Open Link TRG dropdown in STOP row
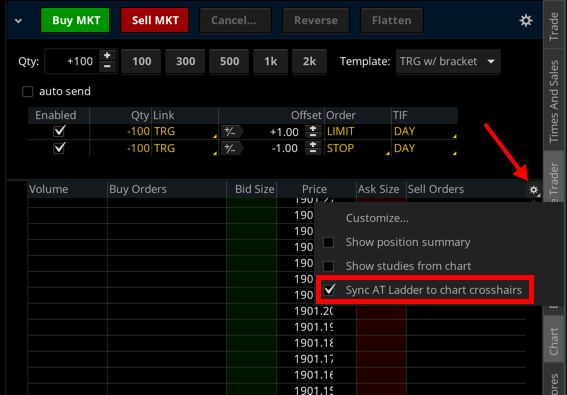Viewport: 567px width, 395px height. (185, 148)
